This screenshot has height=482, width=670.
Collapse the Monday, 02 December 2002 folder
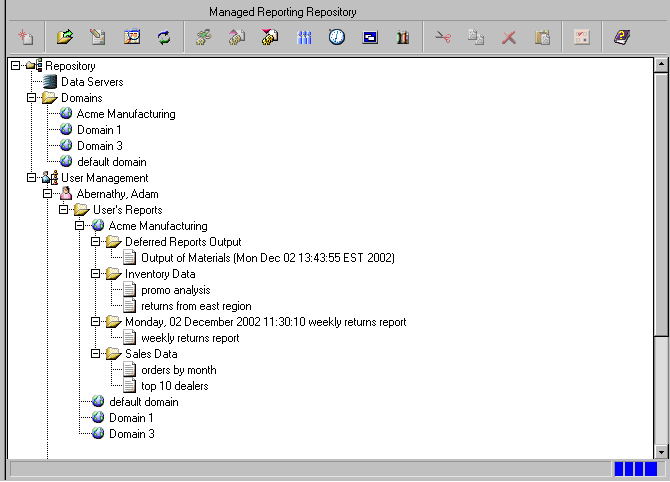tap(96, 322)
